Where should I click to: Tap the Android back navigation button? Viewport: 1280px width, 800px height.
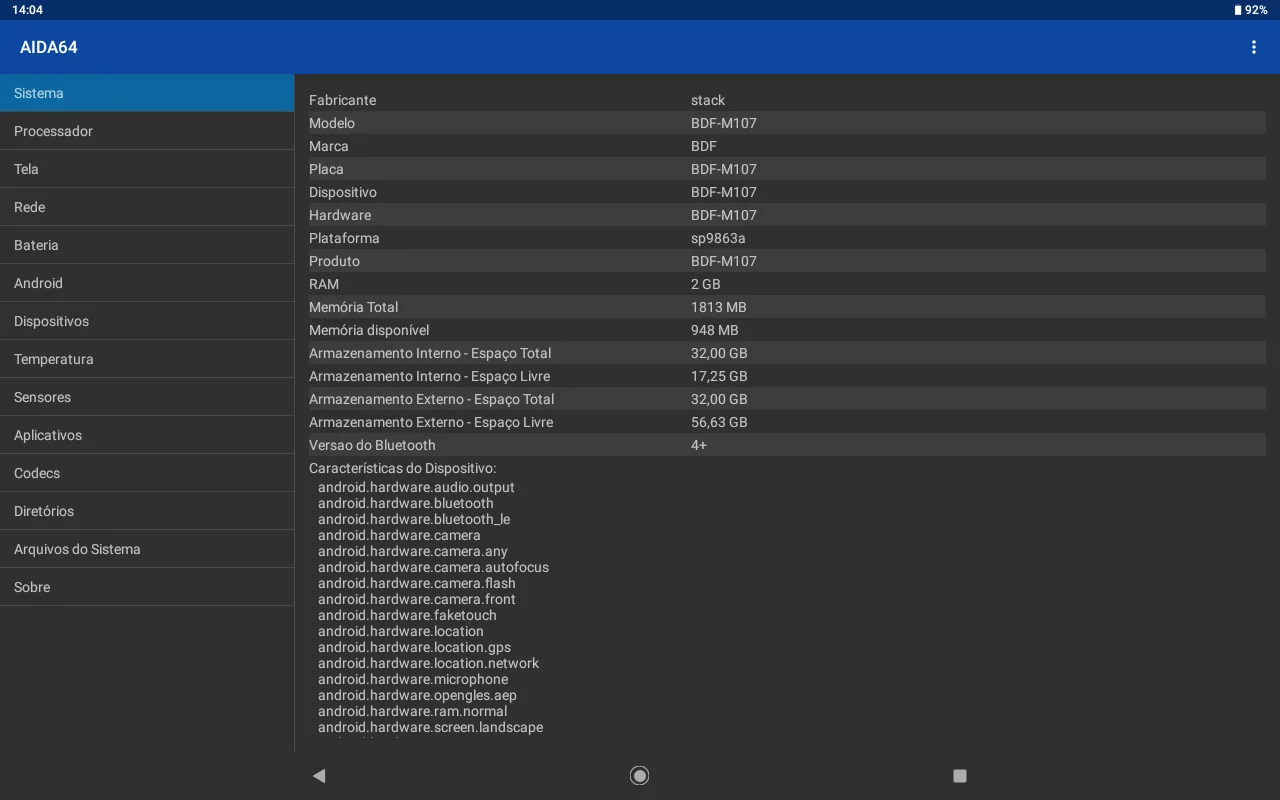click(319, 775)
